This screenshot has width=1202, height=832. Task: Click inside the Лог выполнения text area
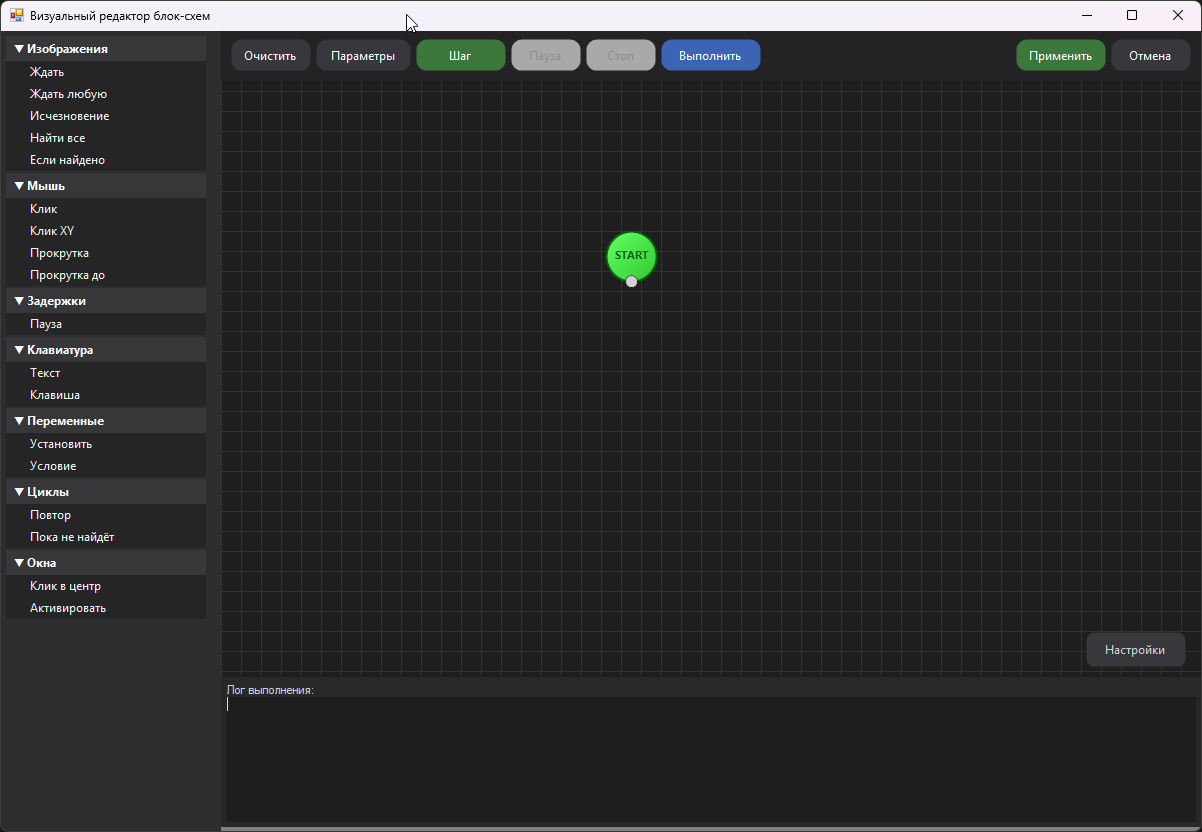(710, 758)
